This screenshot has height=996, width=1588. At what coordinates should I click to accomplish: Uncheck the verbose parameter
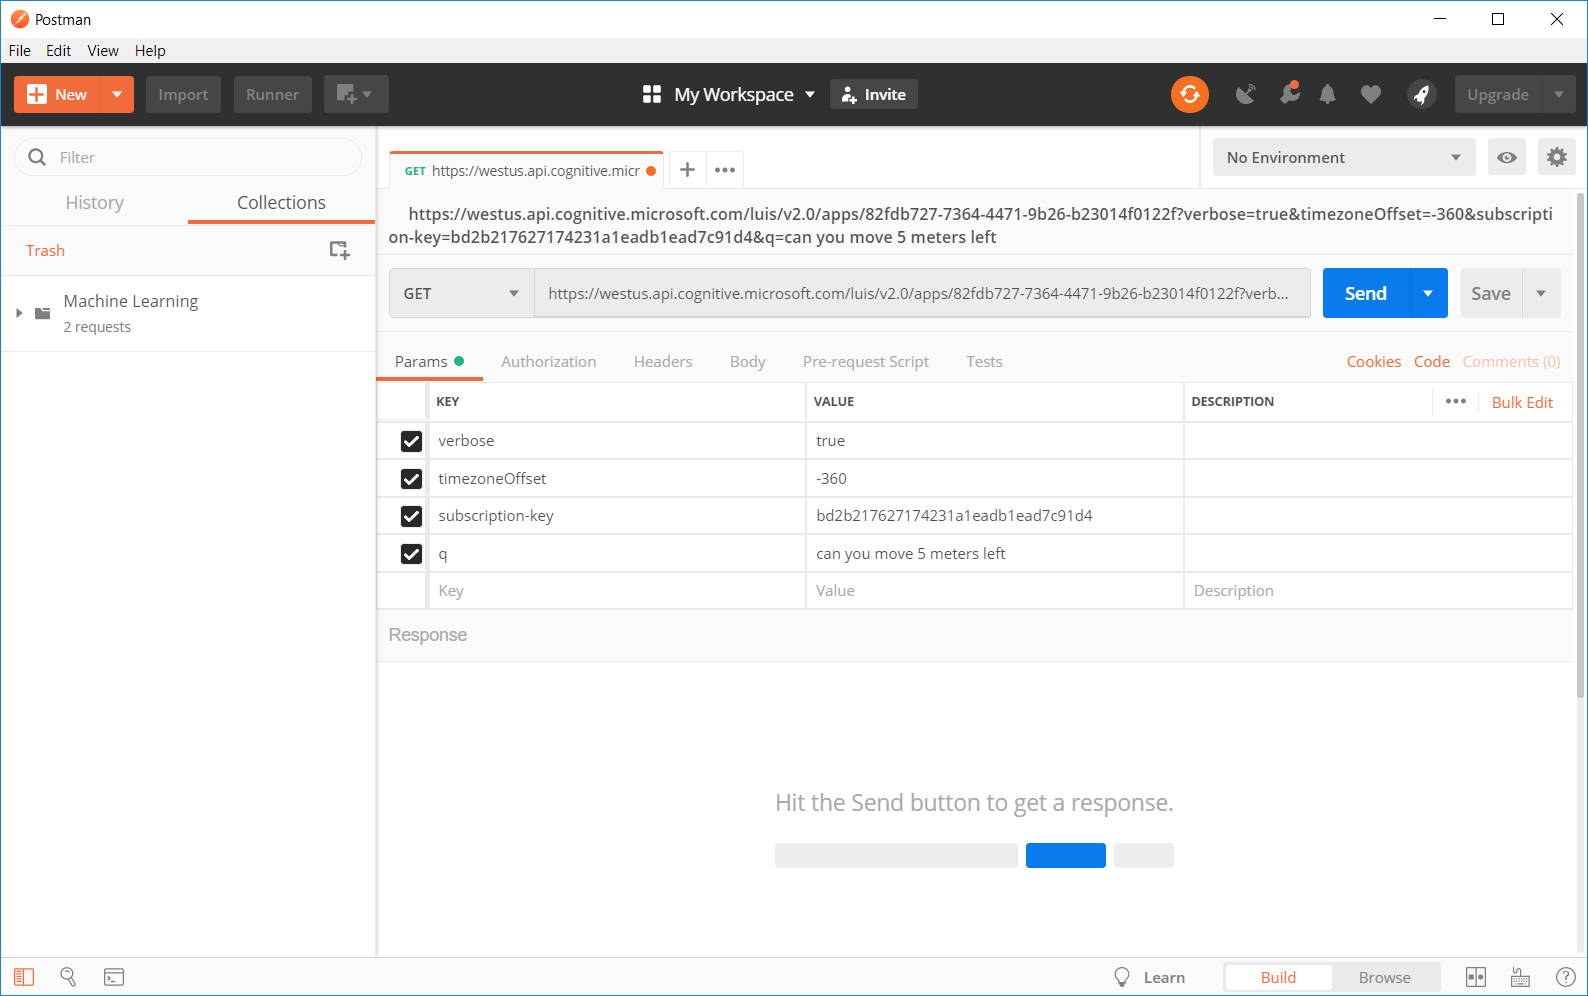[x=411, y=441]
